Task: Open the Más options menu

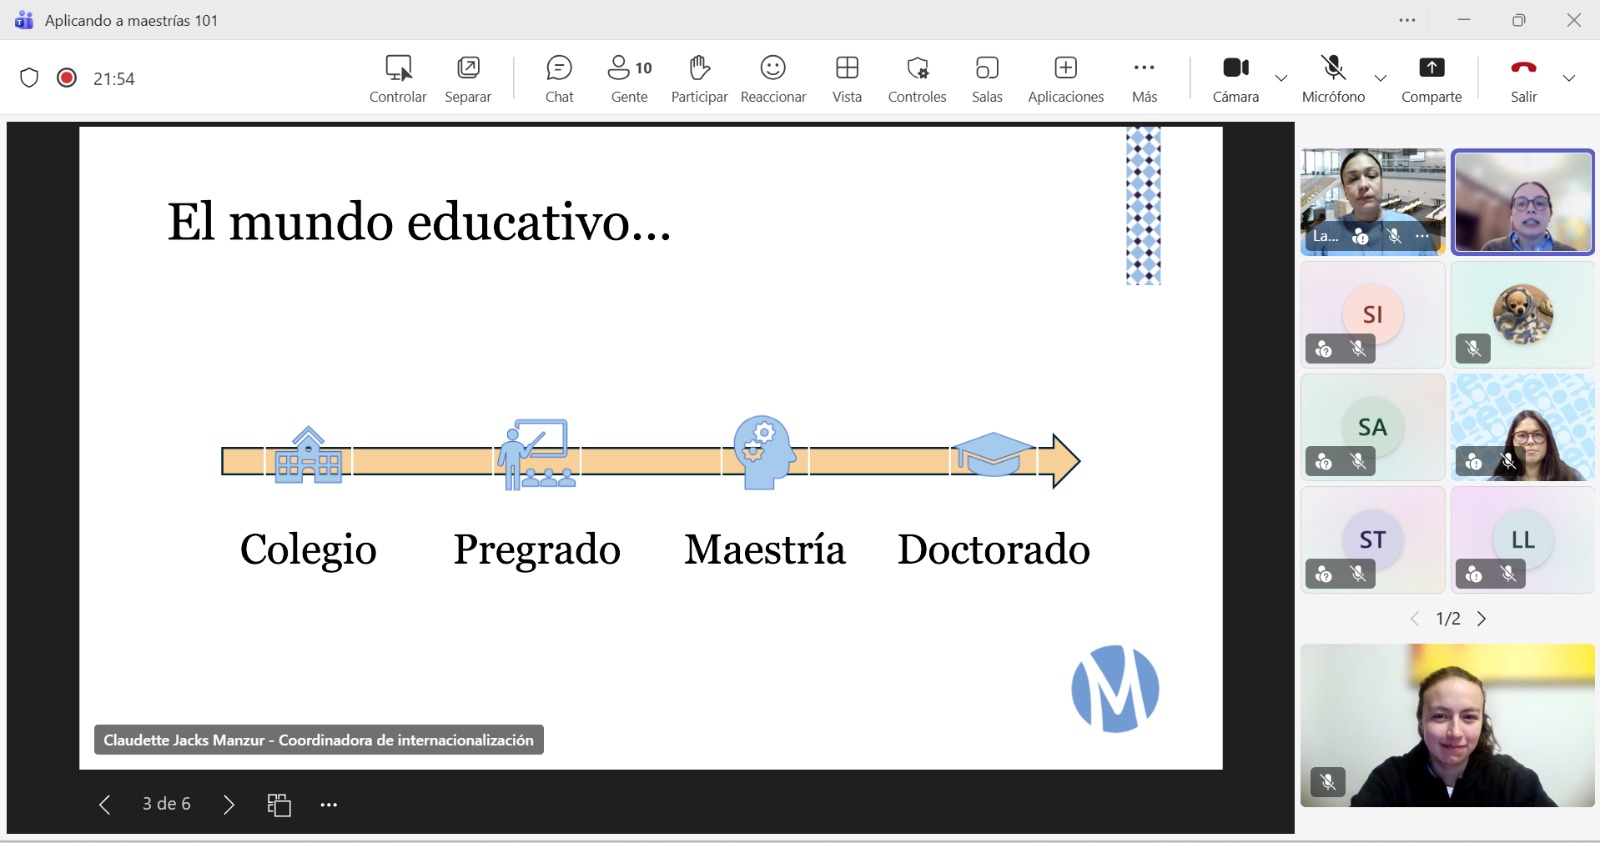Action: click(1144, 78)
